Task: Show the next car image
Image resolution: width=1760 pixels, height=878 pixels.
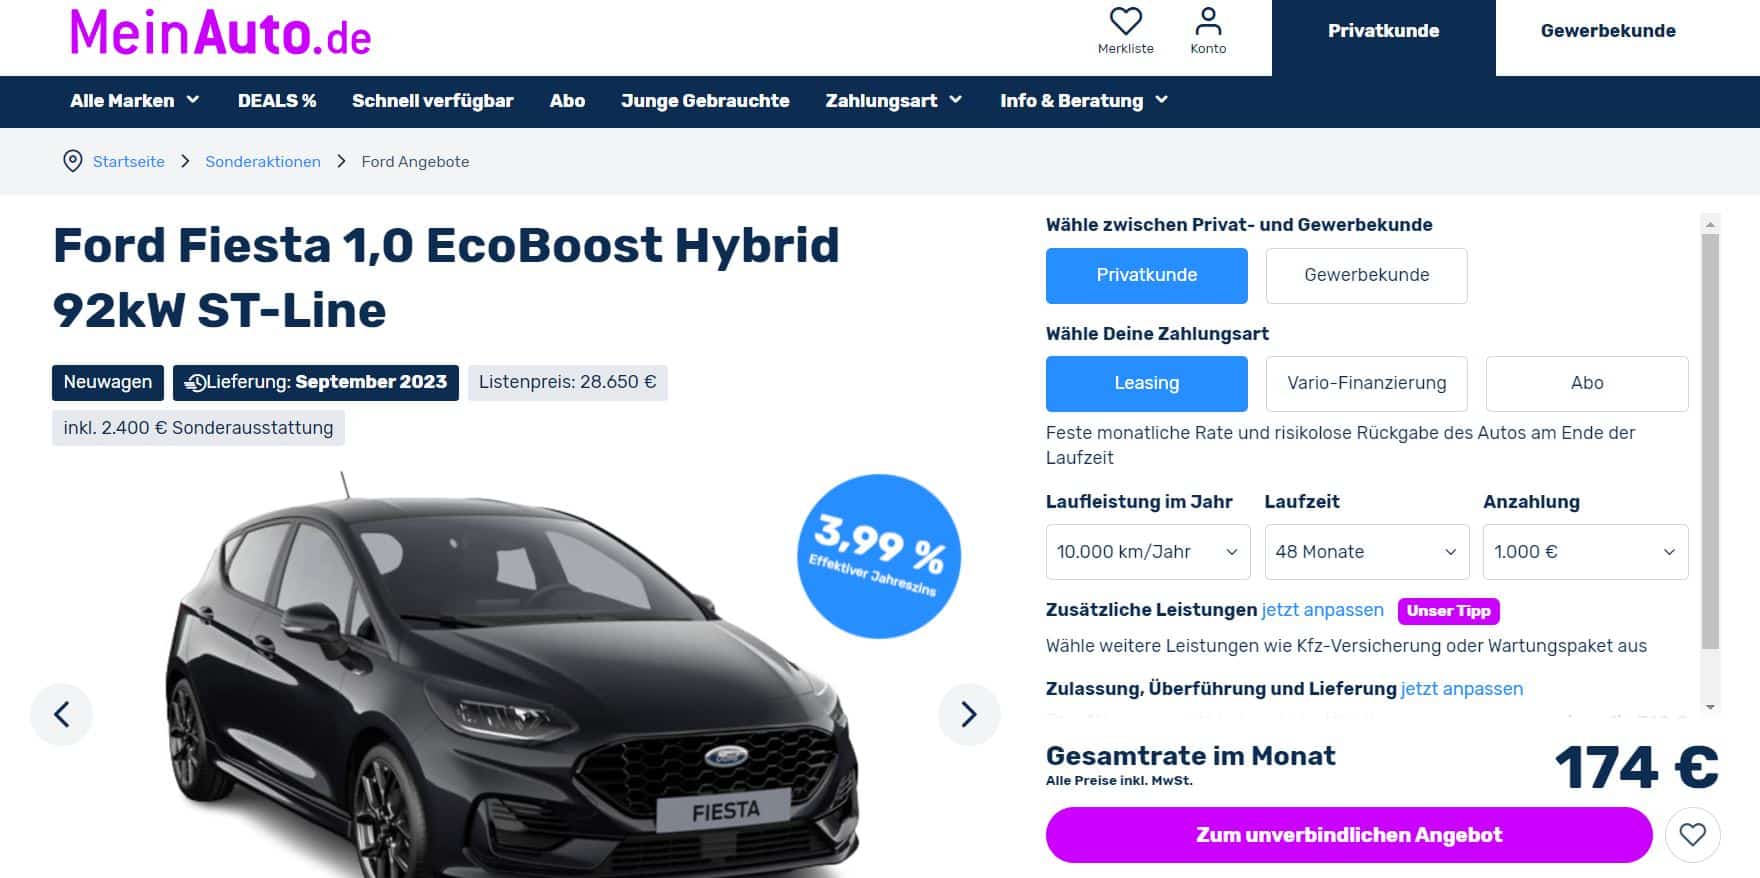Action: (968, 714)
